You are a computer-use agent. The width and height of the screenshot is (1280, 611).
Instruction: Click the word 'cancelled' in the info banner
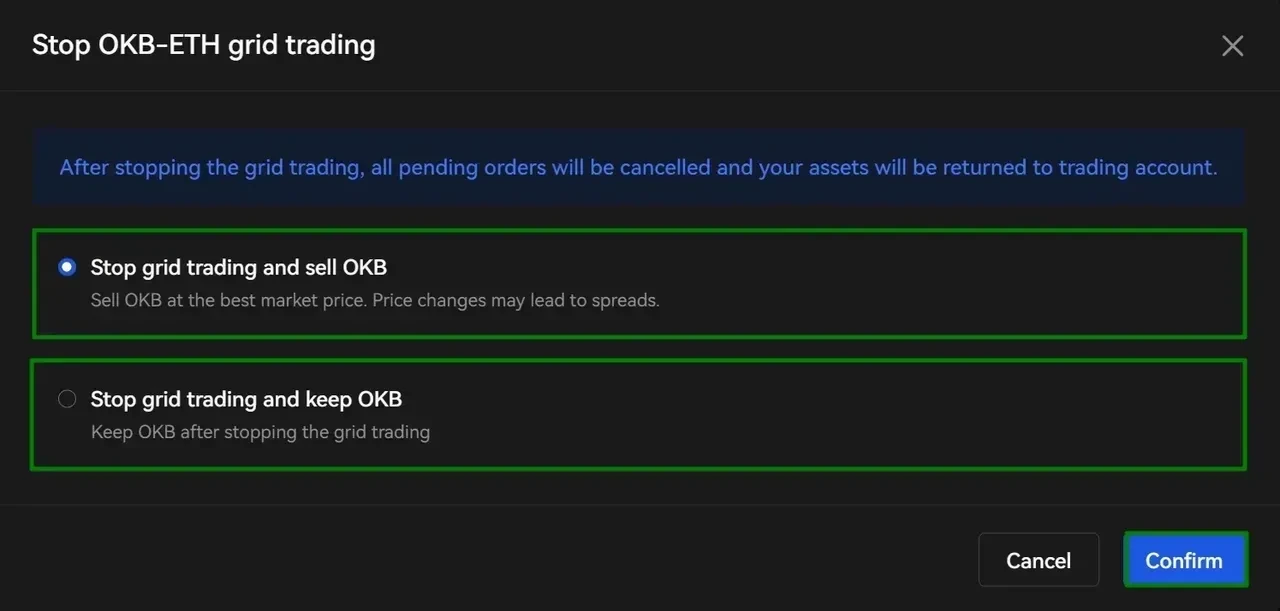click(664, 167)
